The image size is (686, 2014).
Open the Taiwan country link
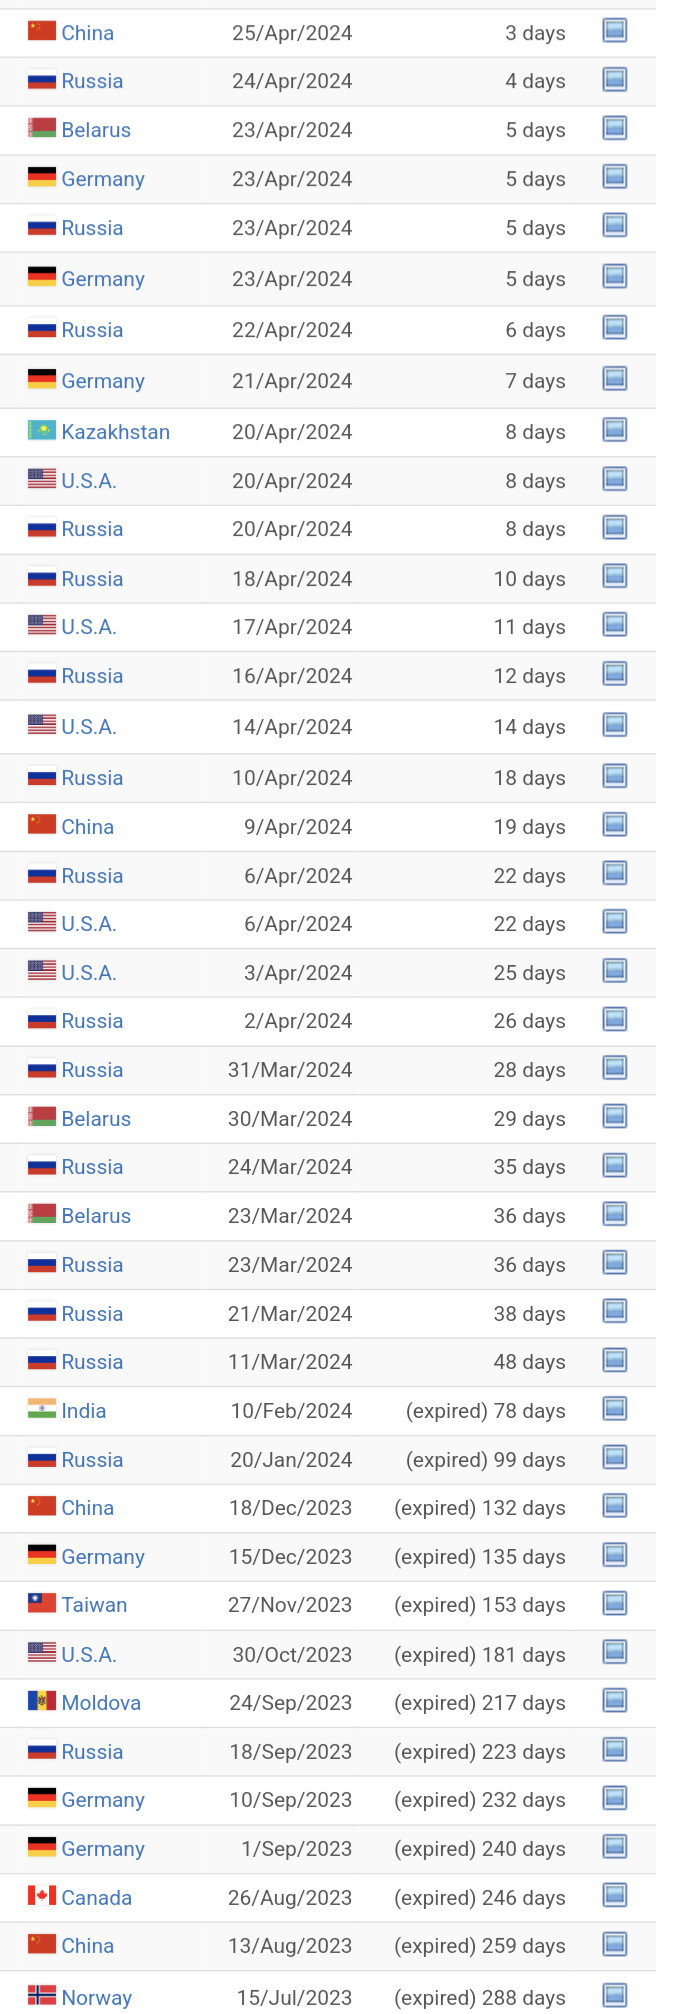94,1605
